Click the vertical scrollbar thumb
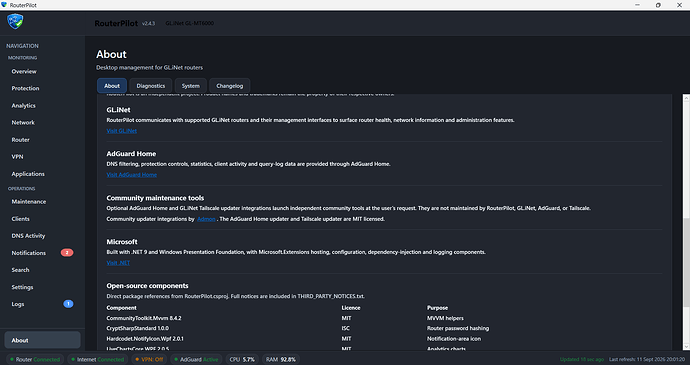The width and height of the screenshot is (690, 365). 686,262
